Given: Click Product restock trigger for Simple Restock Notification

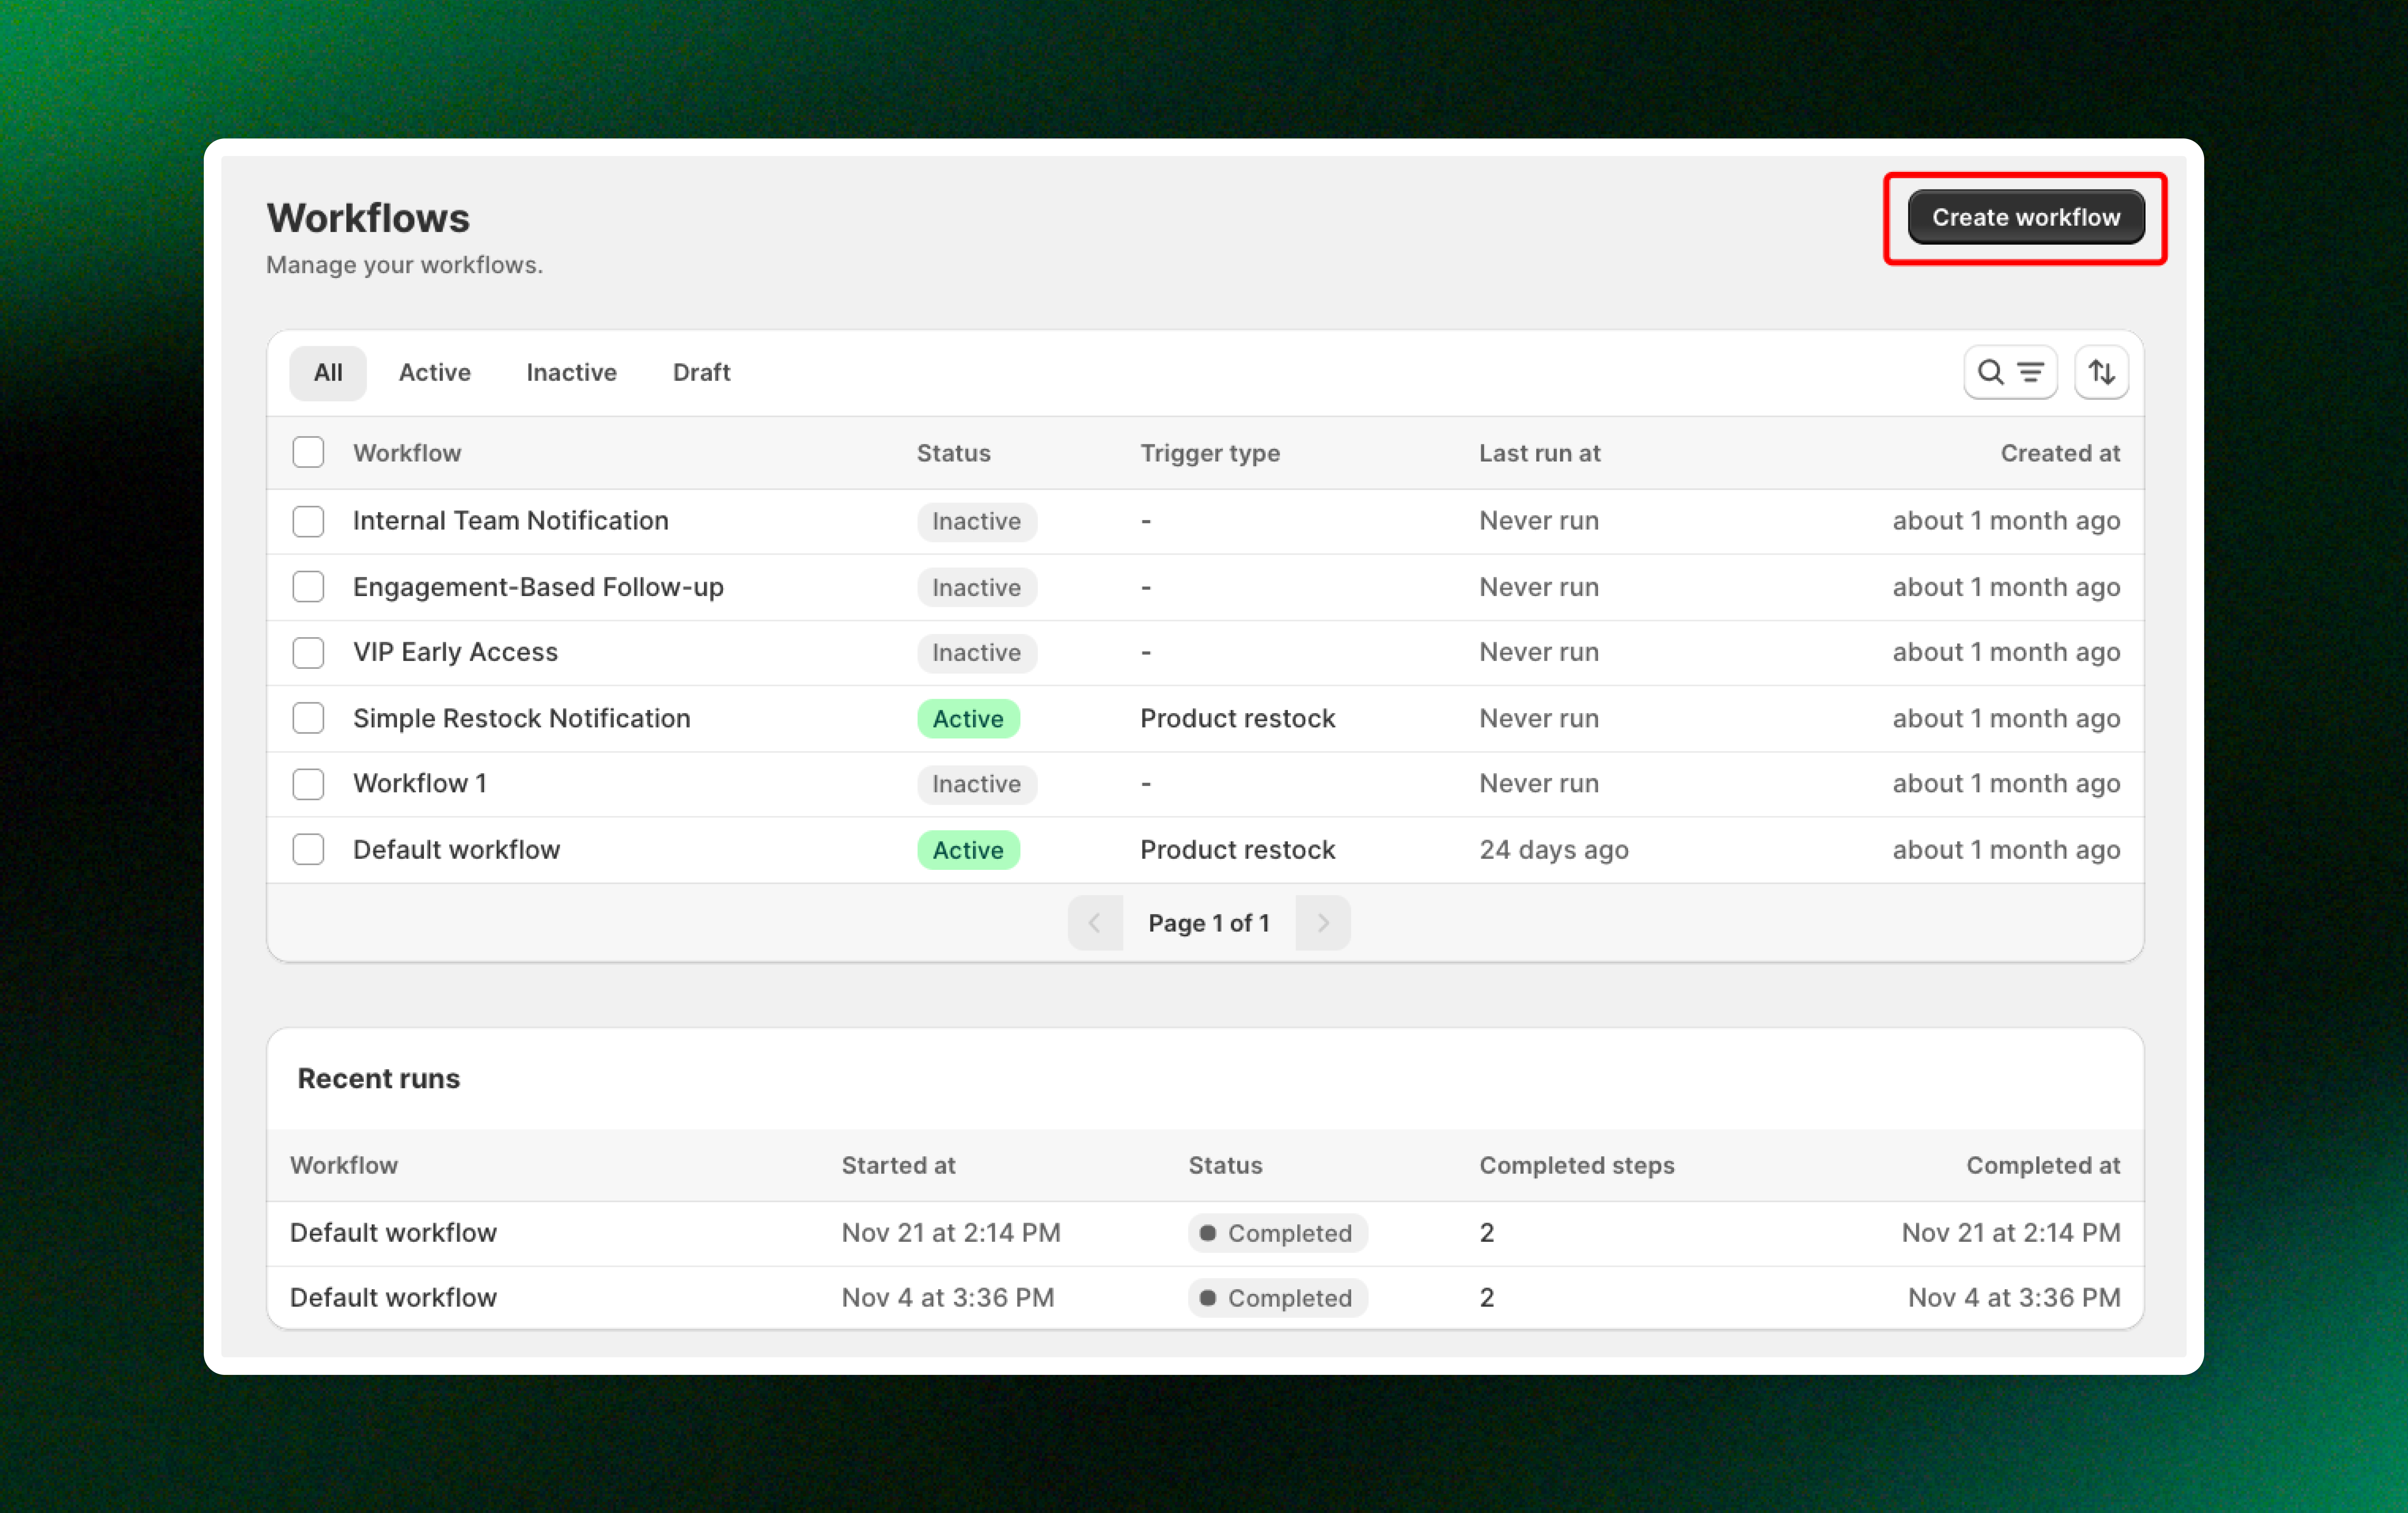Looking at the screenshot, I should point(1238,718).
